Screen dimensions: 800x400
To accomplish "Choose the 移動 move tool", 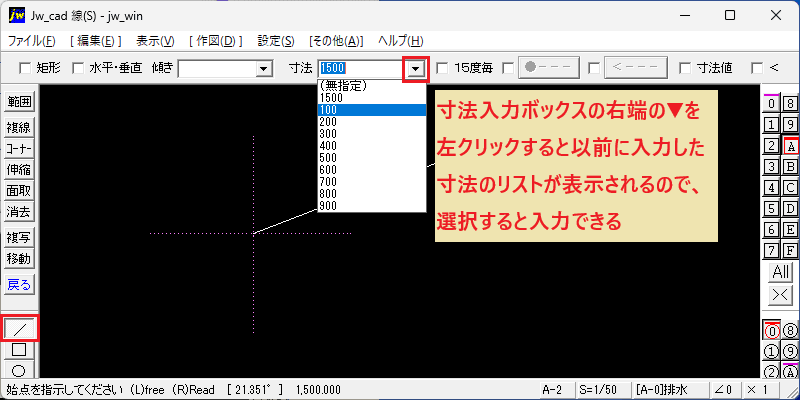I will tap(19, 259).
